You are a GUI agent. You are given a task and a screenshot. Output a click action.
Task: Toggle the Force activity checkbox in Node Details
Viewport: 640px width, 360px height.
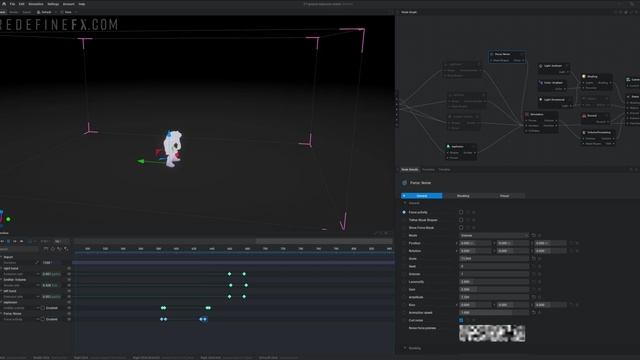pos(461,212)
